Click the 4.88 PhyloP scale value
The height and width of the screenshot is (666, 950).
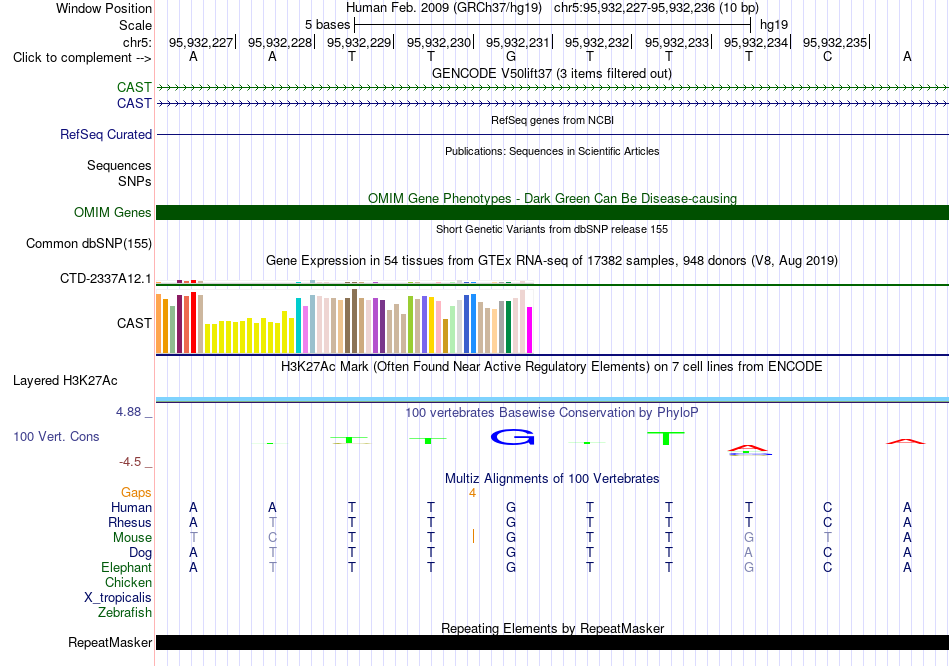coord(128,412)
